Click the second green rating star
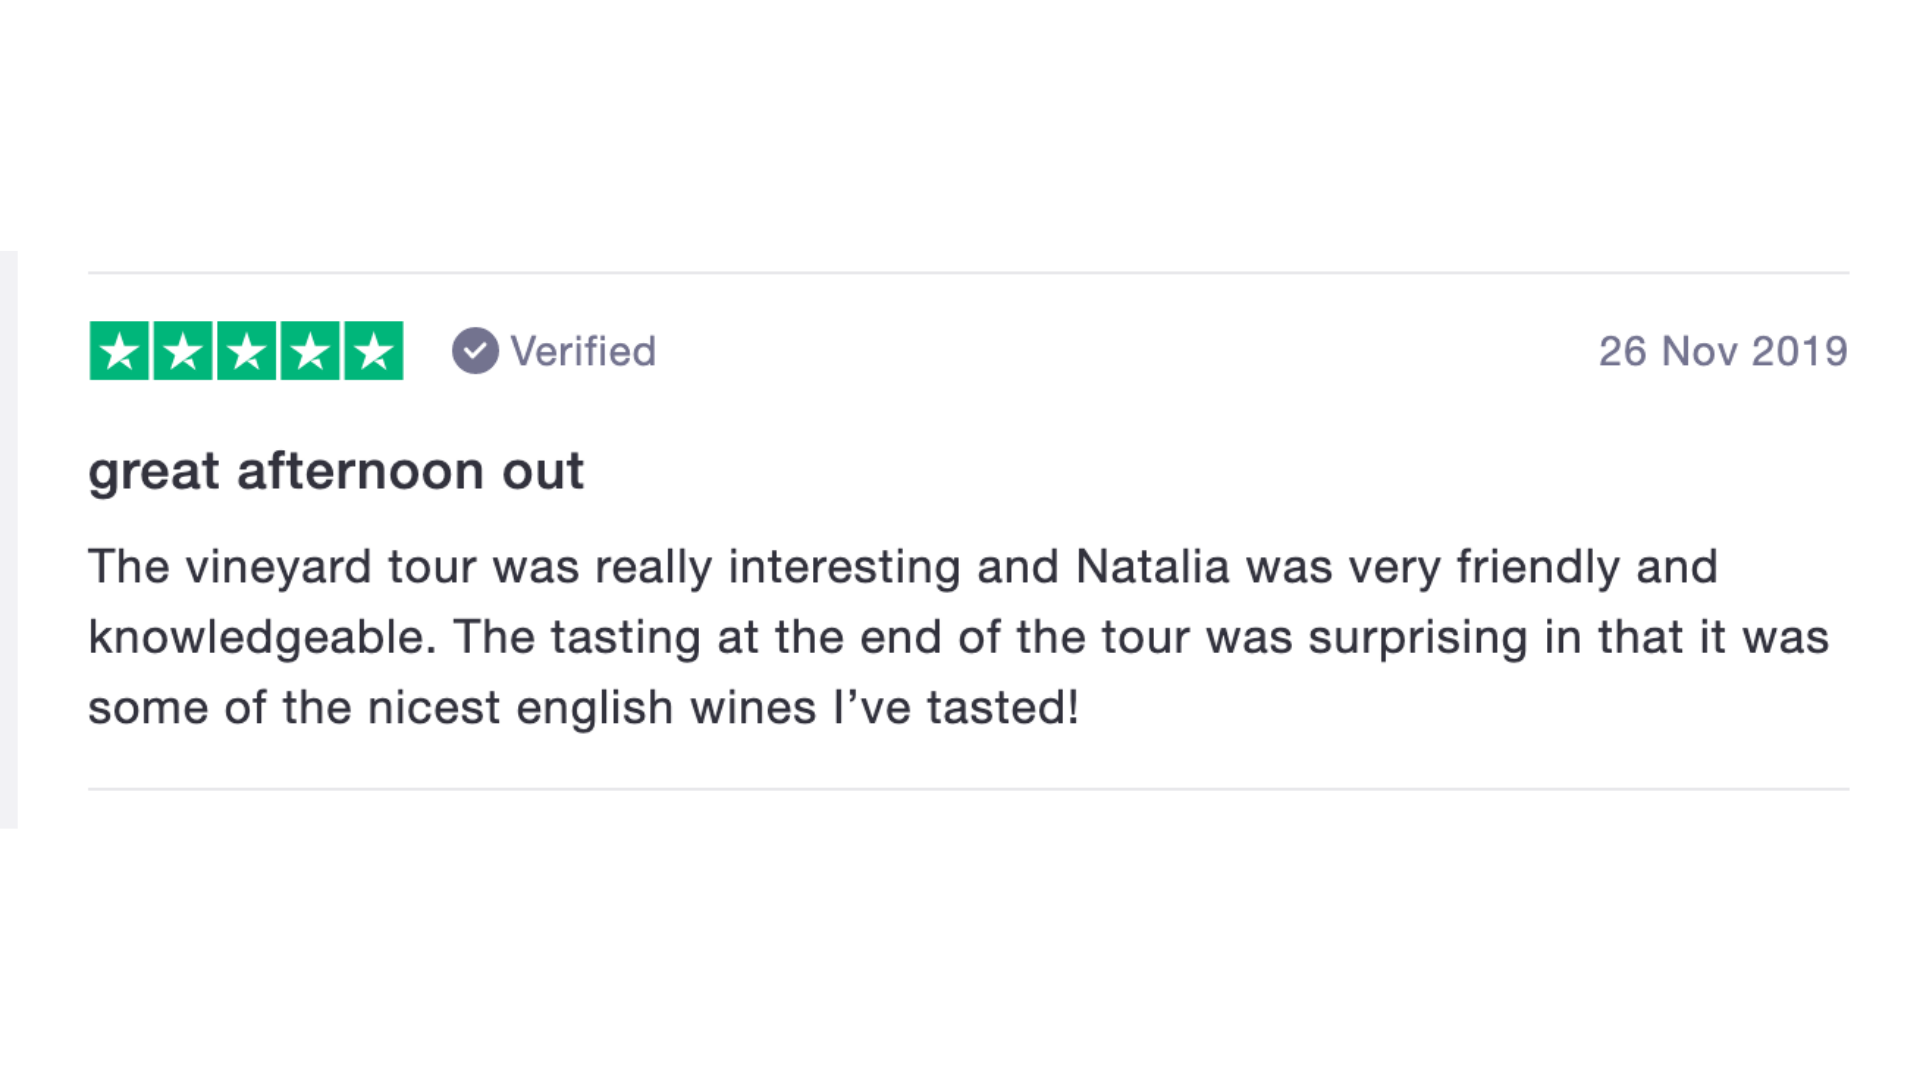Screen dimensions: 1920x1080 point(183,351)
